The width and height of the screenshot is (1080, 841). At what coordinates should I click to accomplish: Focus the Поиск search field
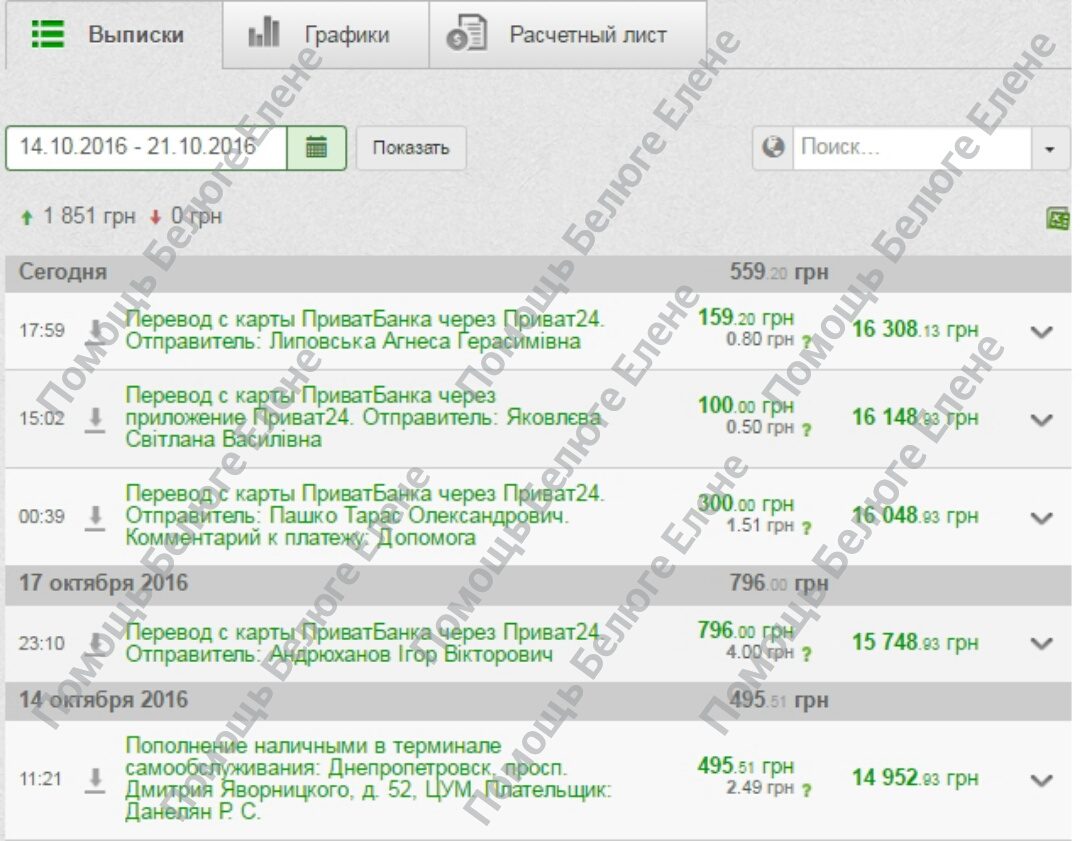coord(912,147)
